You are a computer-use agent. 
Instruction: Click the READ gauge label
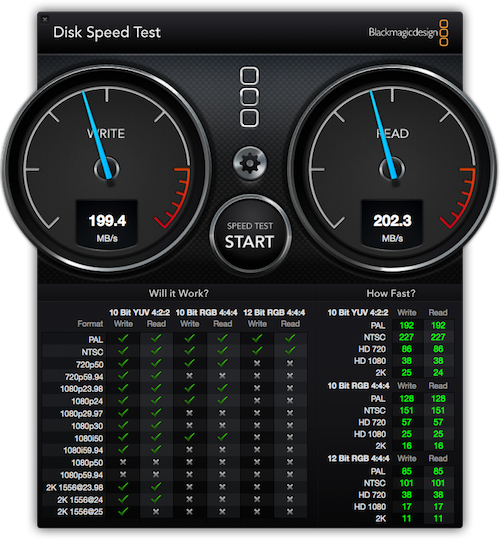pyautogui.click(x=393, y=133)
